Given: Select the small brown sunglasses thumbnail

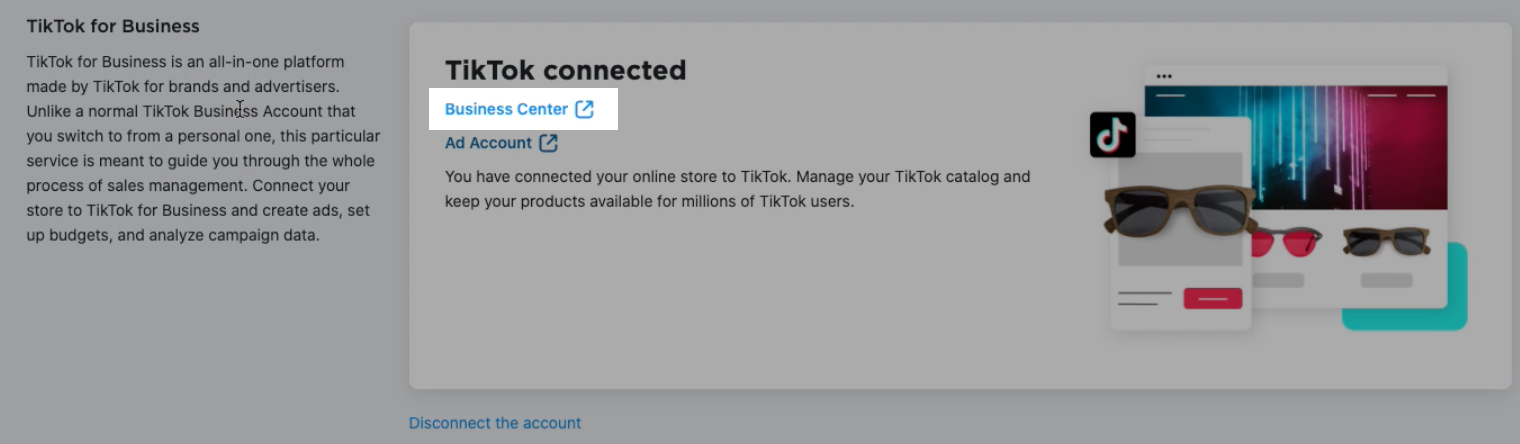Looking at the screenshot, I should tap(1386, 241).
